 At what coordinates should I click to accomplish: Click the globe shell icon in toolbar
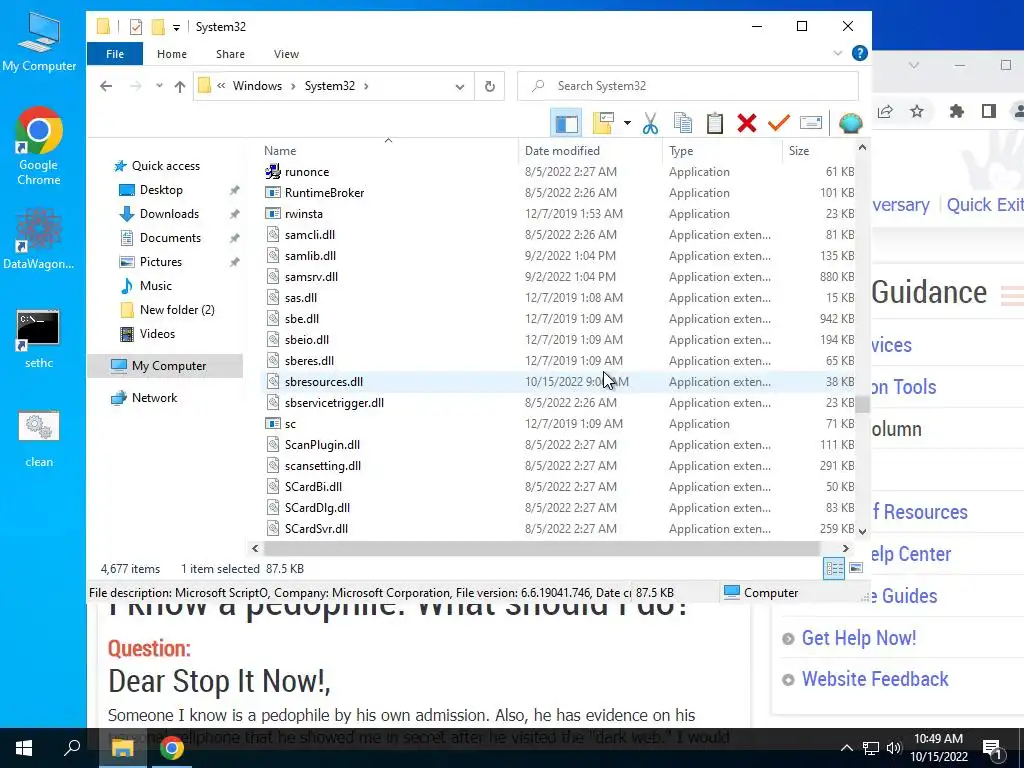850,123
